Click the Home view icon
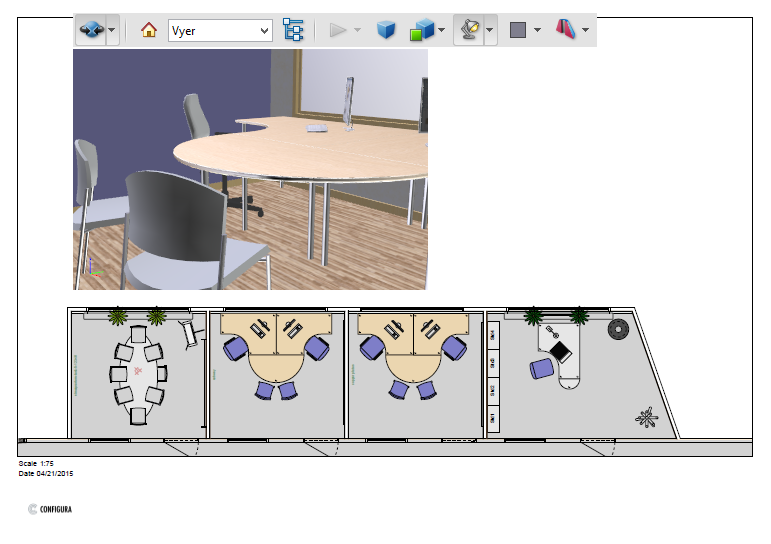The height and width of the screenshot is (544, 771). click(x=149, y=30)
